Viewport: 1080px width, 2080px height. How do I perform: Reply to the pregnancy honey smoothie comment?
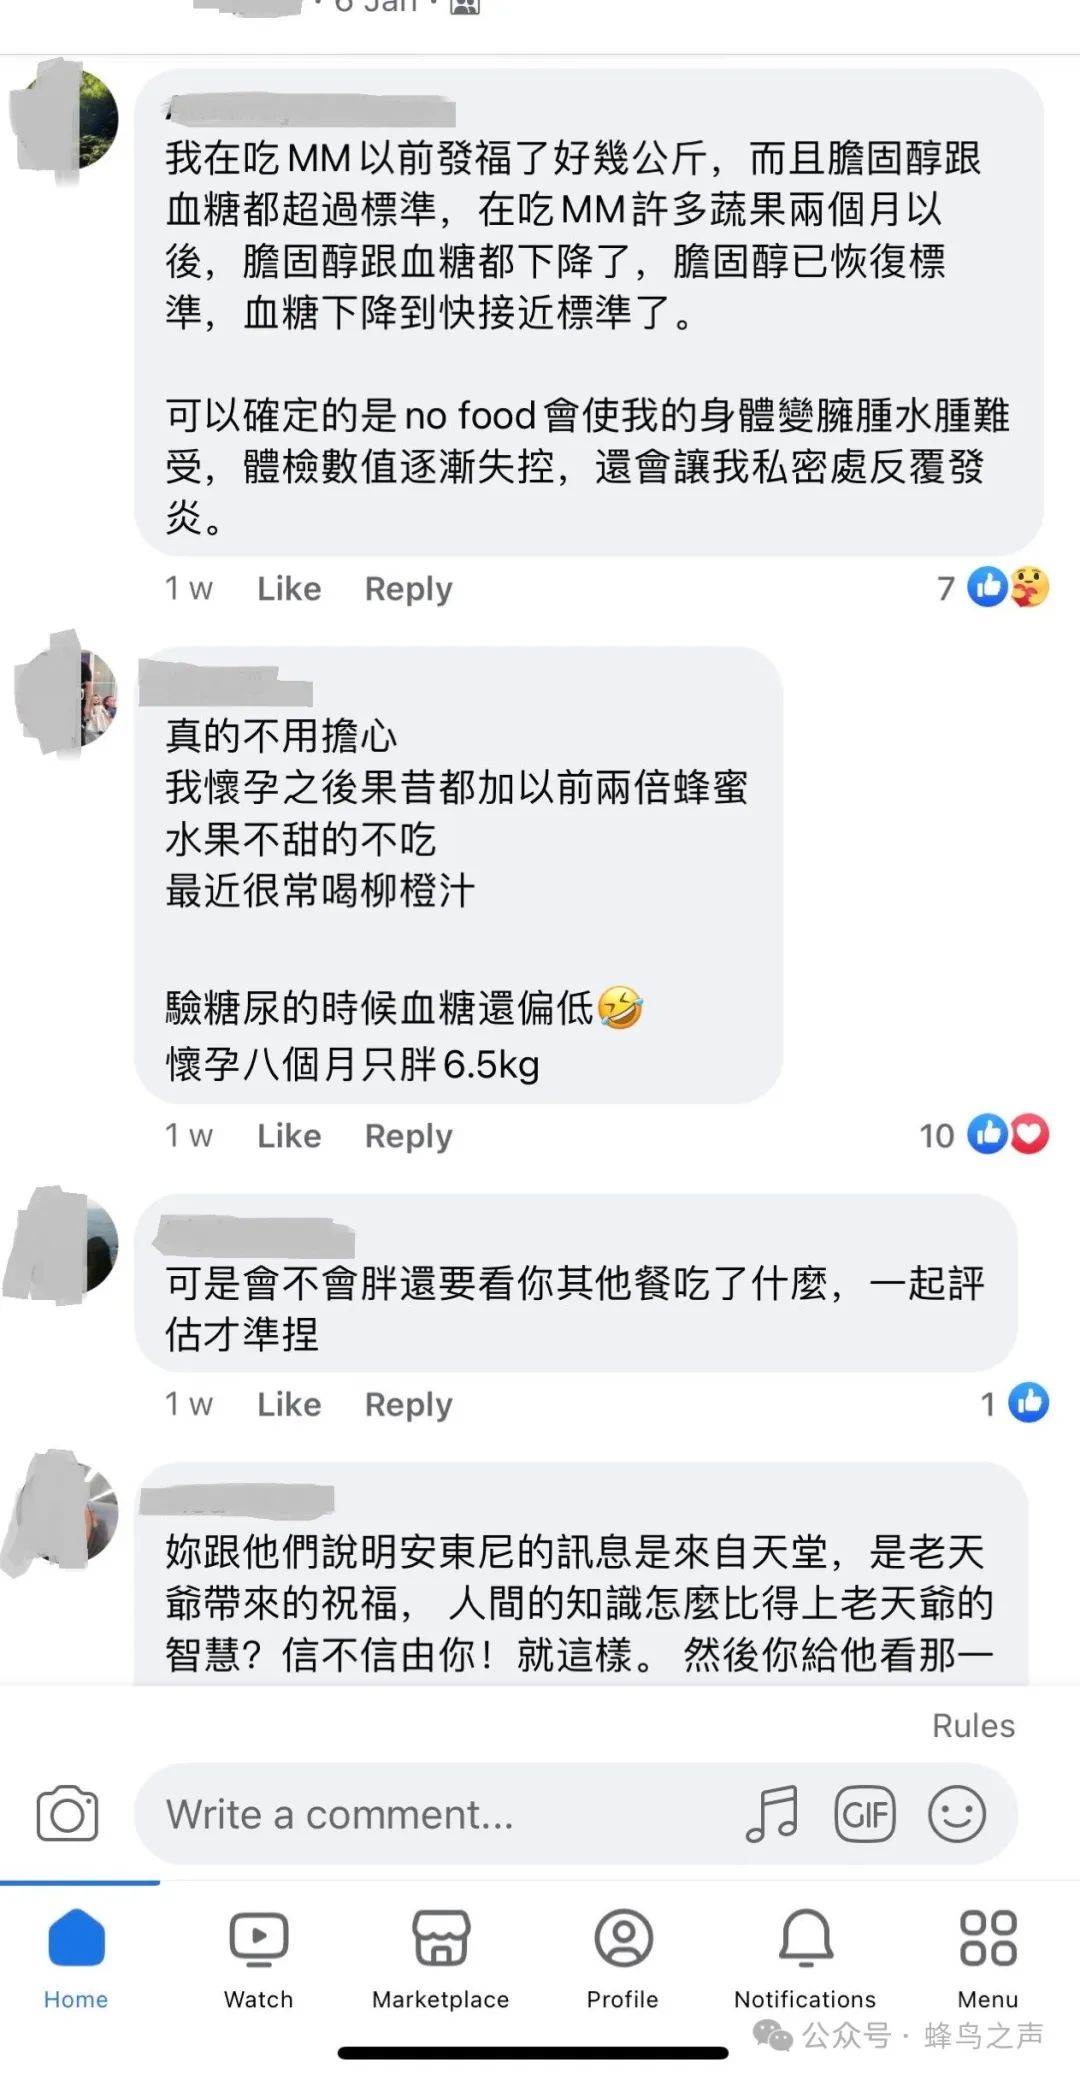coord(408,1136)
